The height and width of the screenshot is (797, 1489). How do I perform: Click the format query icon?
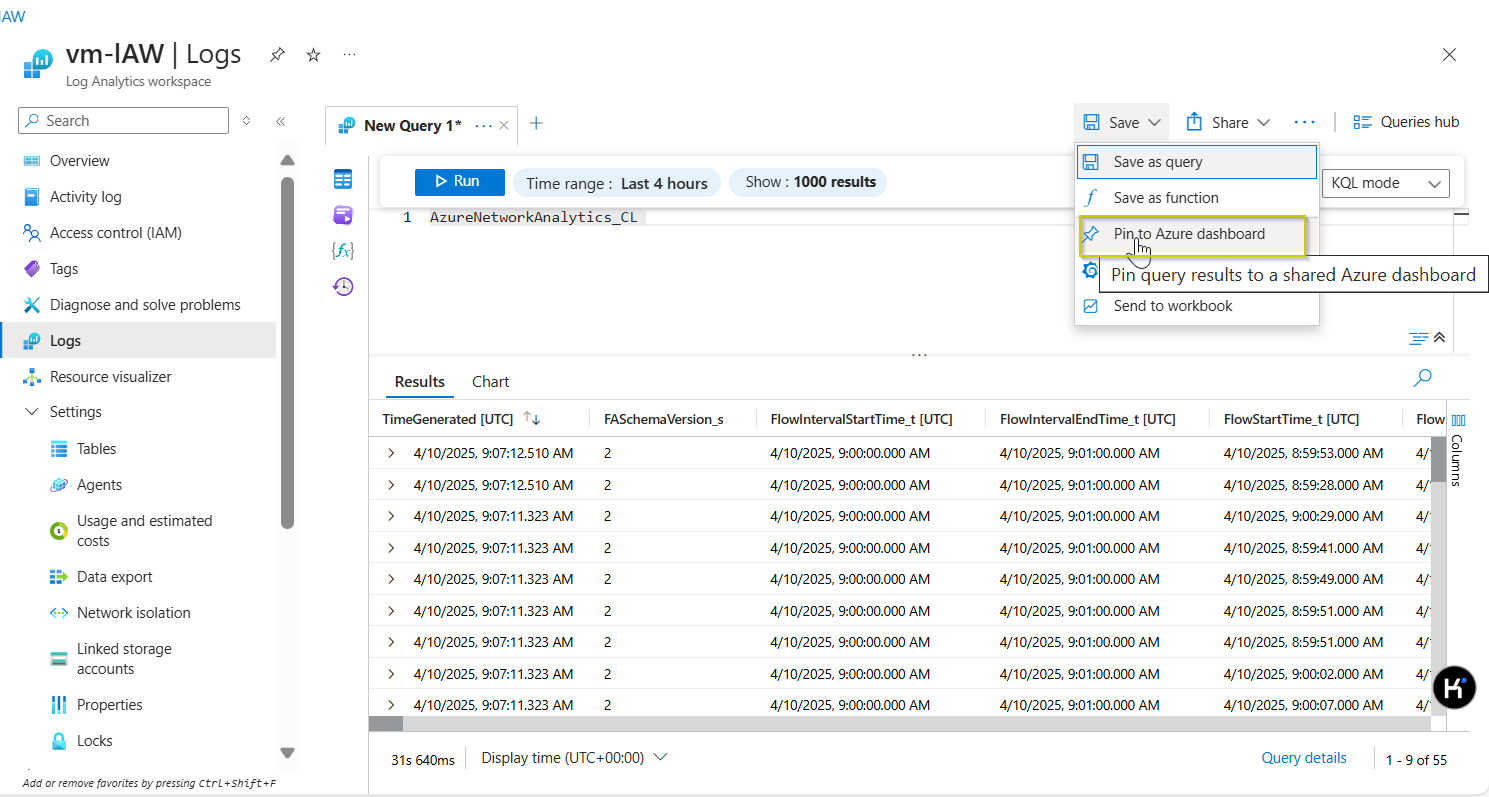click(1418, 338)
